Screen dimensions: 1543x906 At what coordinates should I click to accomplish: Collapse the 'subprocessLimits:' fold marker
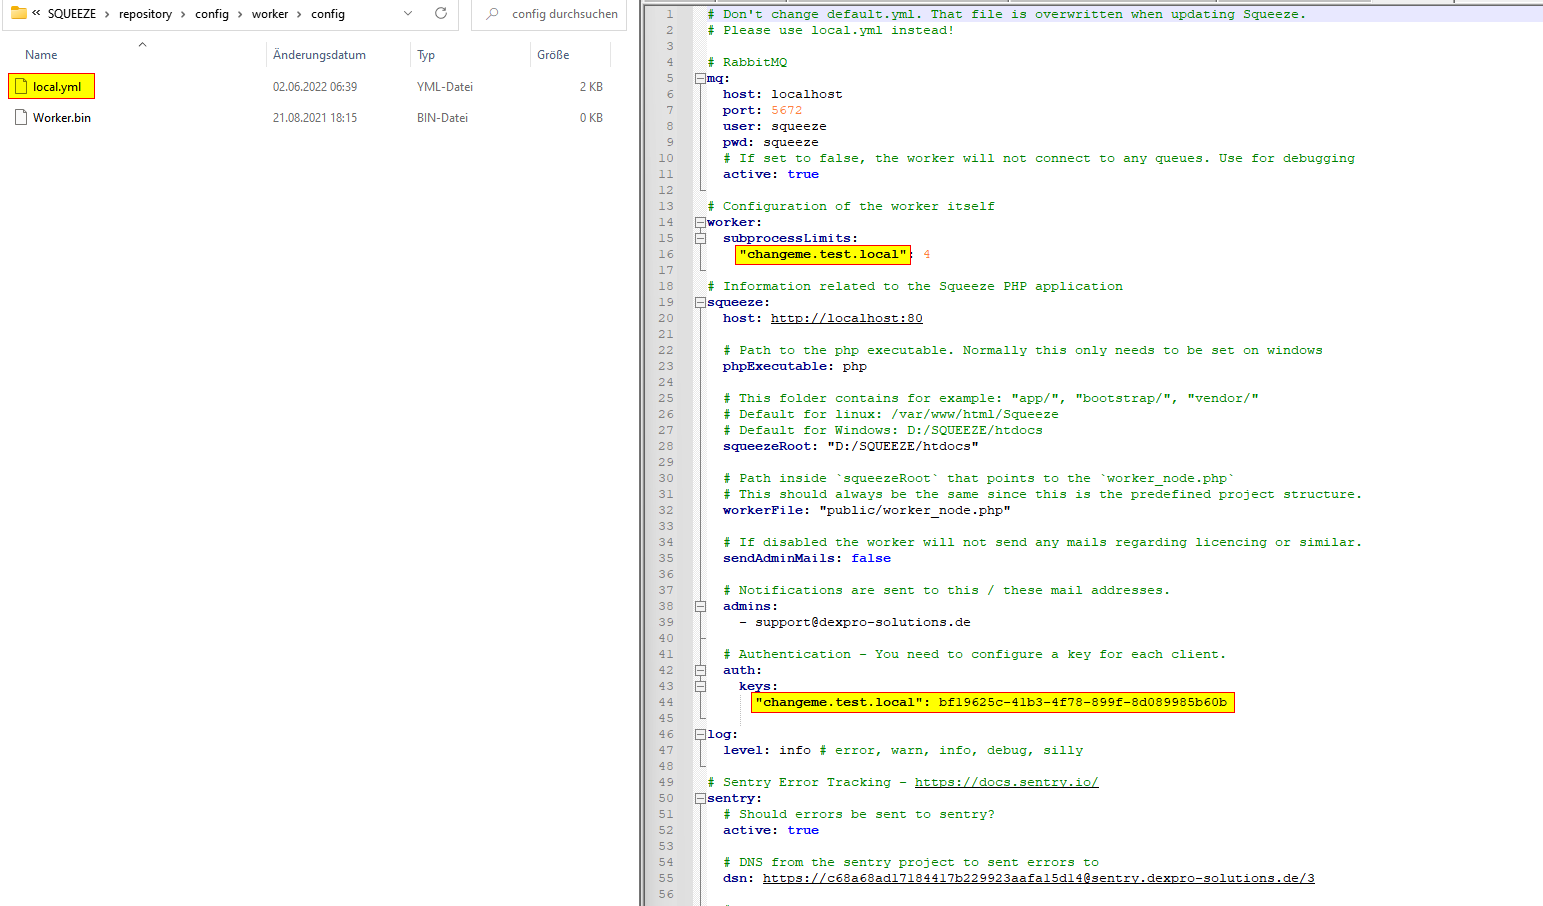click(700, 238)
